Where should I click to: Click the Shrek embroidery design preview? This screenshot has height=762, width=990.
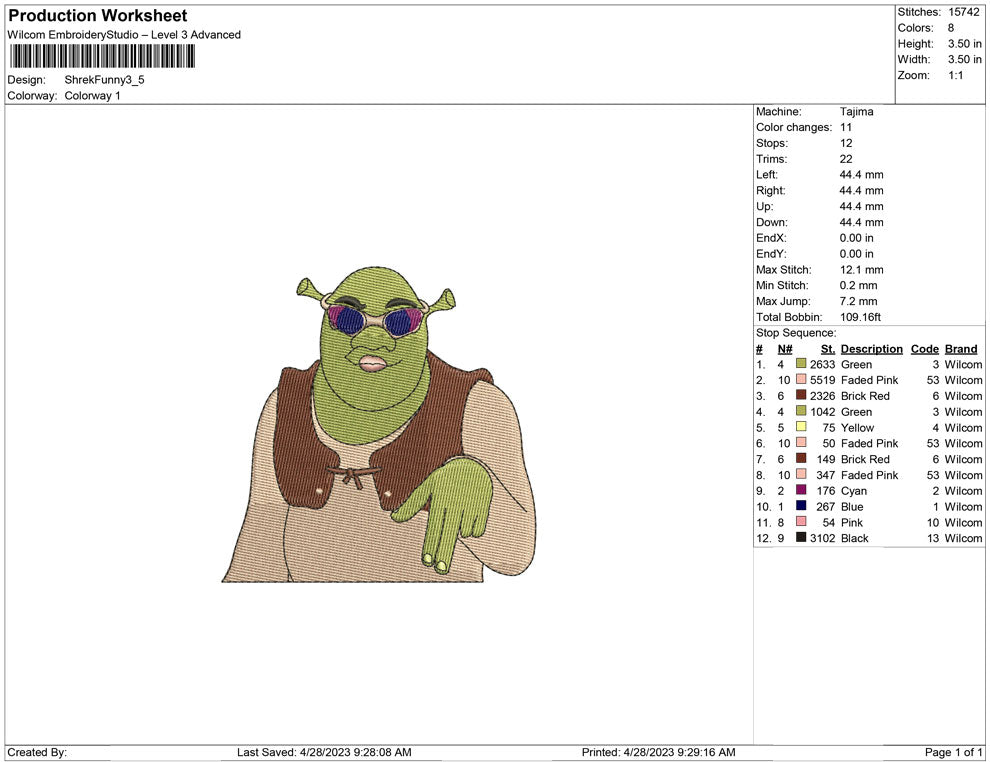[x=379, y=424]
